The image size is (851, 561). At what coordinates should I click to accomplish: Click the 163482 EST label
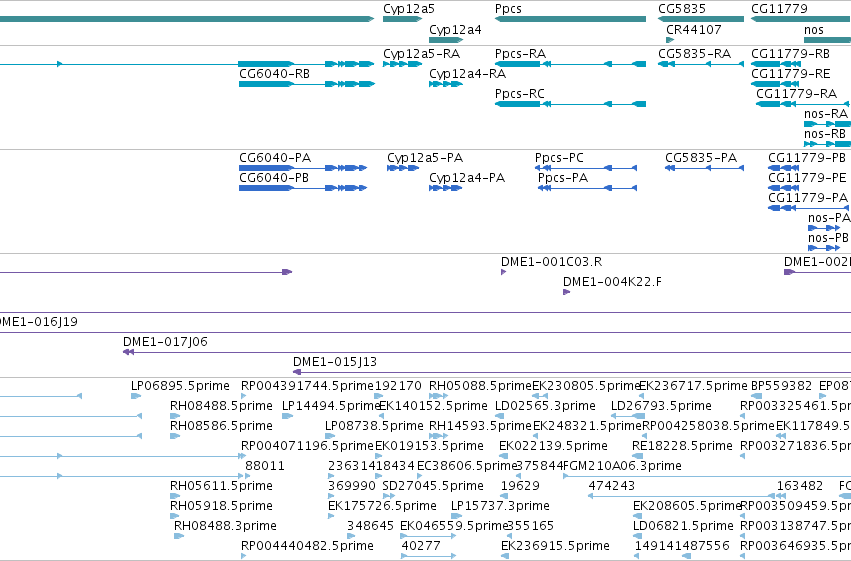tap(799, 486)
